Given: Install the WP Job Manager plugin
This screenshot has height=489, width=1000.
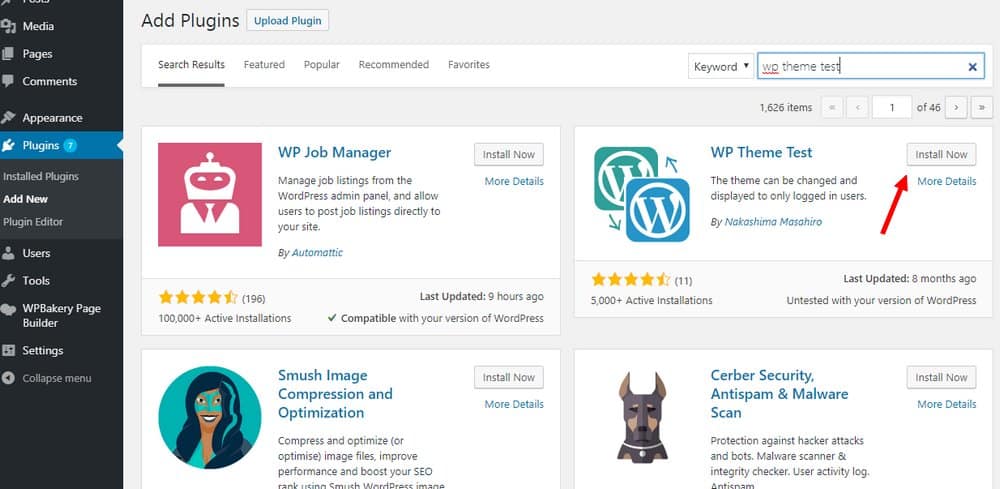Looking at the screenshot, I should click(508, 154).
